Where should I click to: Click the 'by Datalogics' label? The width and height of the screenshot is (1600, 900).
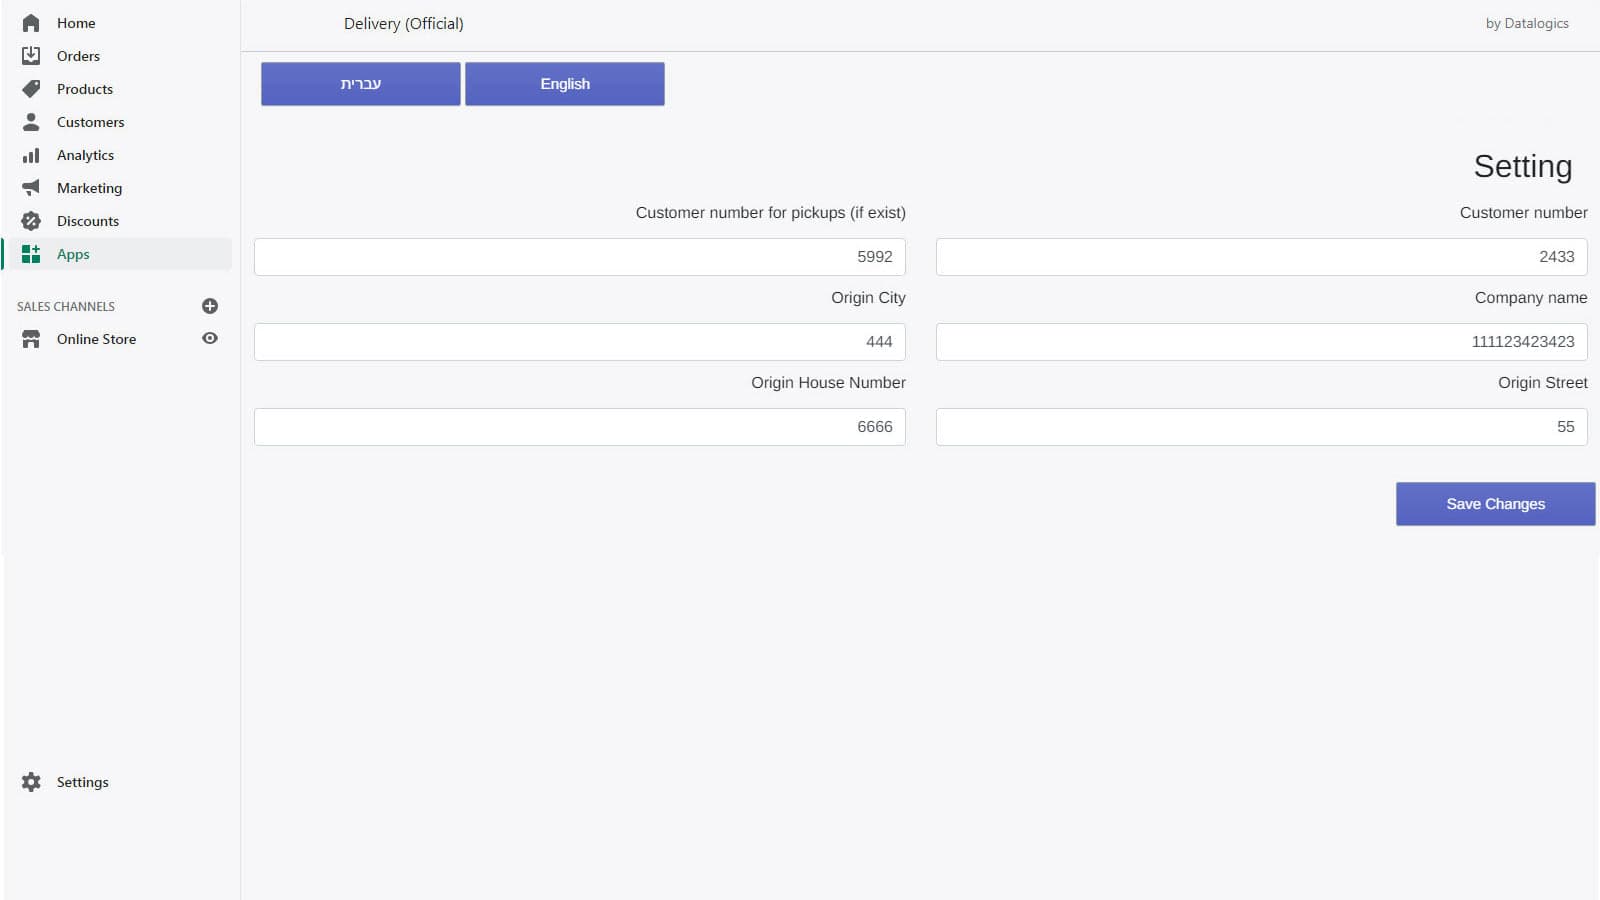[x=1527, y=23]
